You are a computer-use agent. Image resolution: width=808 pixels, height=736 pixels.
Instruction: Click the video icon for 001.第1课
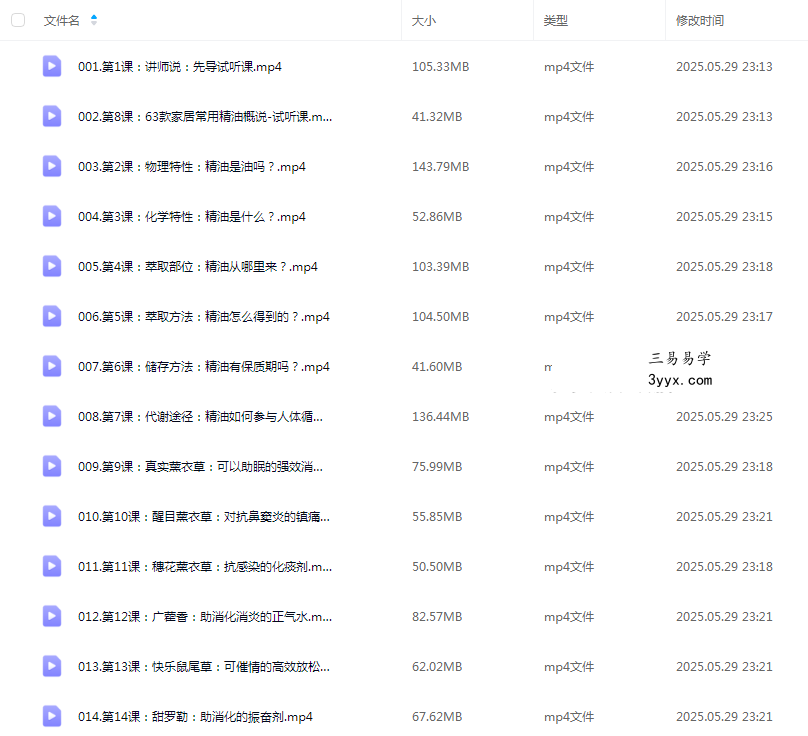[x=52, y=66]
